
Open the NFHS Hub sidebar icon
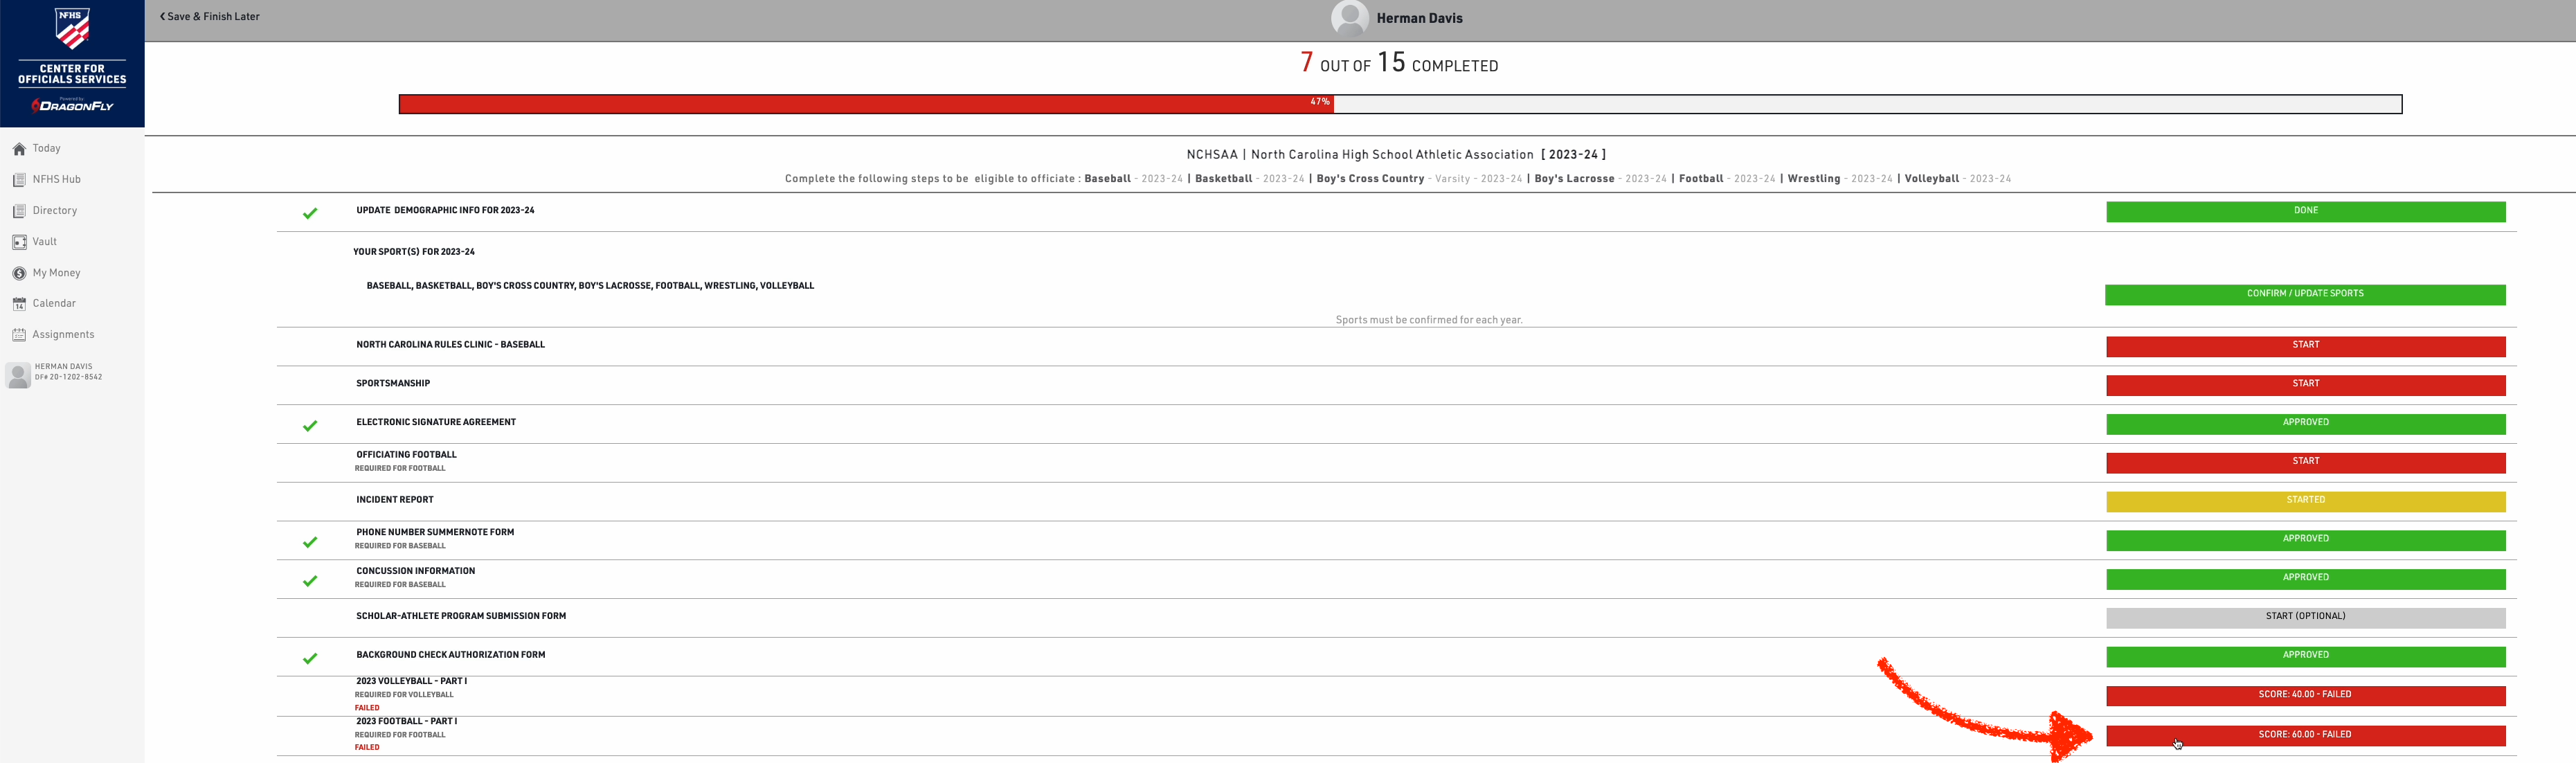pos(19,180)
